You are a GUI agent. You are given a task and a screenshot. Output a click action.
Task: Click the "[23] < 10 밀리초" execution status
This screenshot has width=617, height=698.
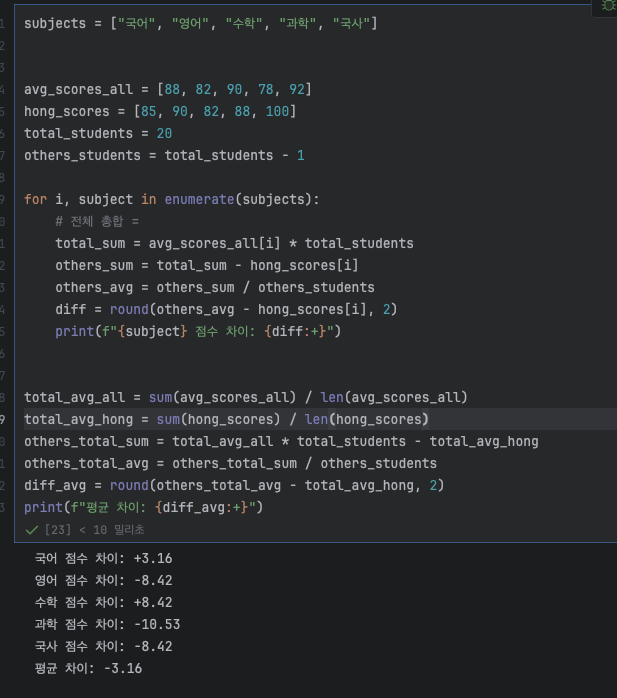click(x=94, y=530)
